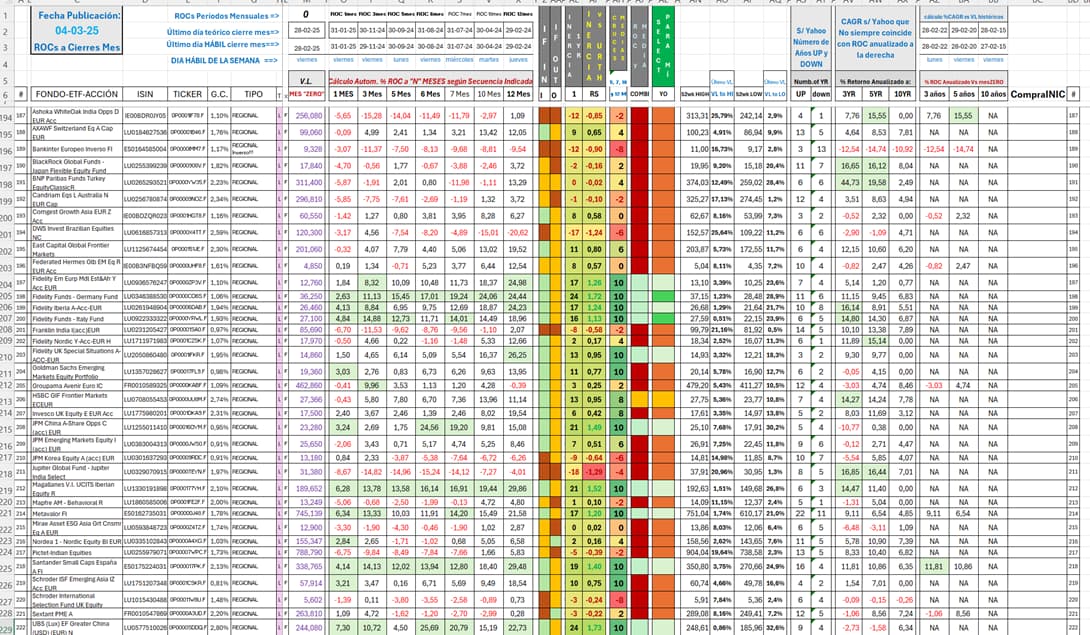Click the '7 Mes' header cell
The width and height of the screenshot is (1090, 635).
point(459,94)
